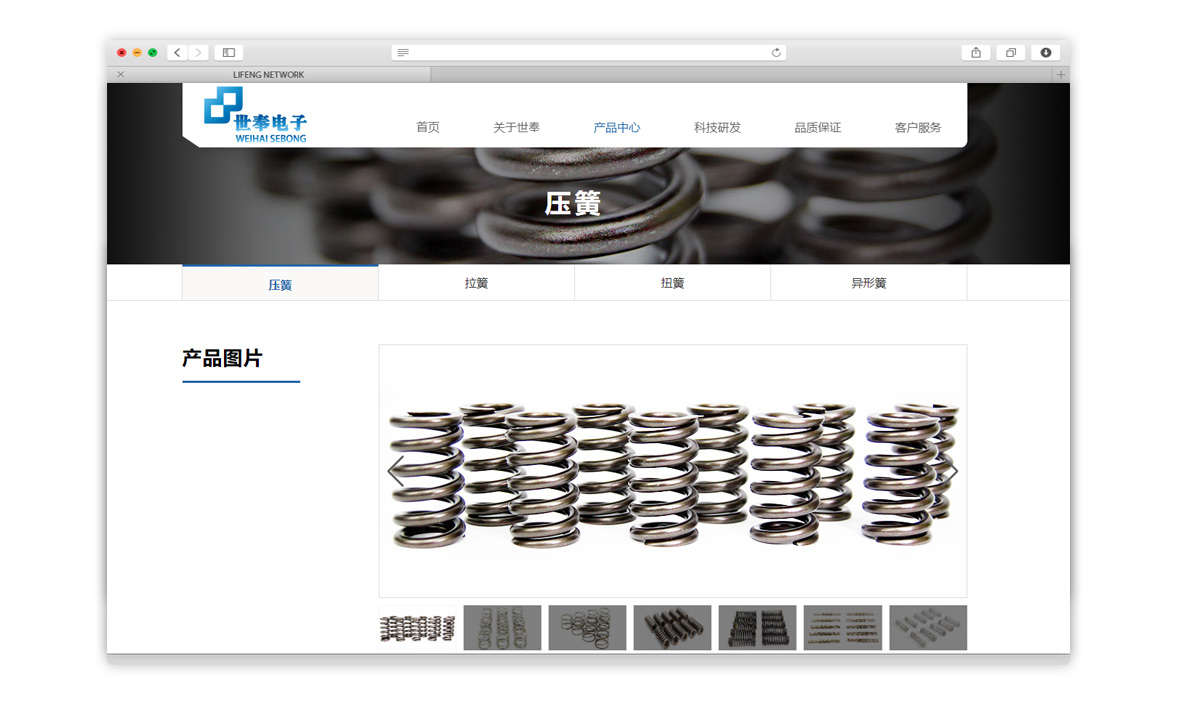Image resolution: width=1188 pixels, height=711 pixels.
Task: Close the LIFENG NETWORK tab
Action: pyautogui.click(x=120, y=74)
